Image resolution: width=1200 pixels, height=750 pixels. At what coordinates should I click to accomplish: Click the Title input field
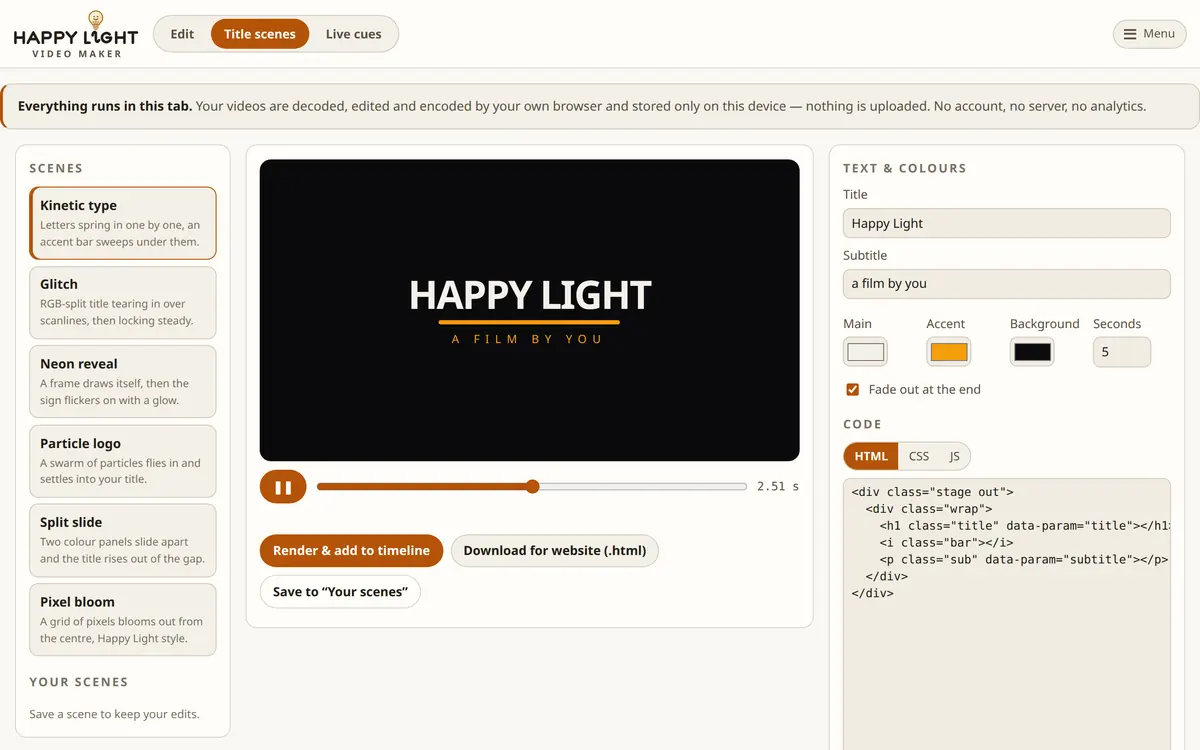[x=1006, y=223]
